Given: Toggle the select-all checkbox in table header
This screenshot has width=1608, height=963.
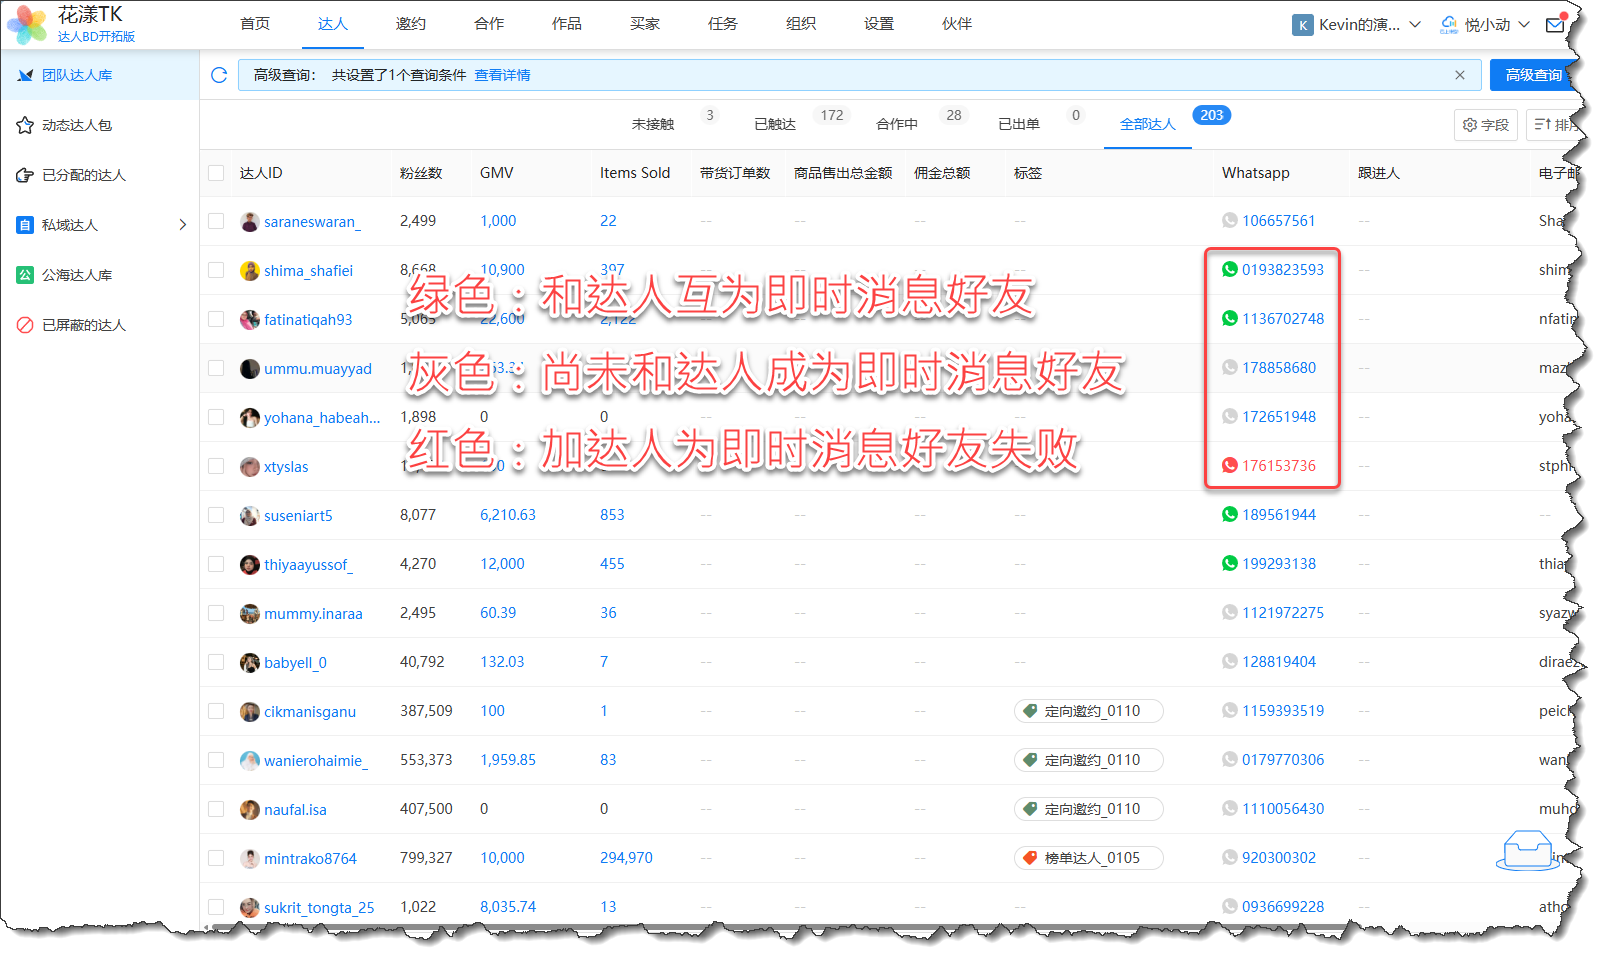Looking at the screenshot, I should point(216,173).
